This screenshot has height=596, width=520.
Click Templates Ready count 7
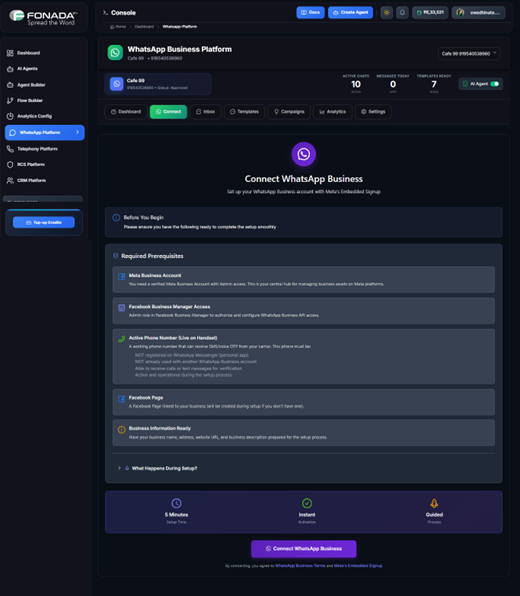[434, 84]
